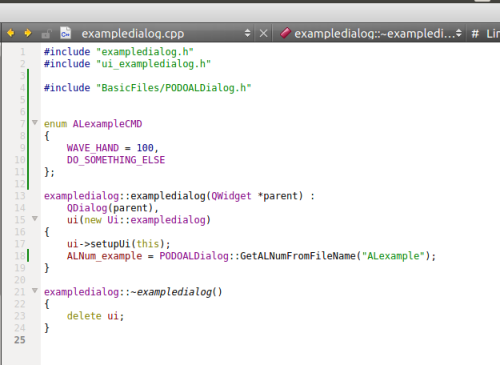
Task: Click the delete keyword
Action: coord(84,316)
